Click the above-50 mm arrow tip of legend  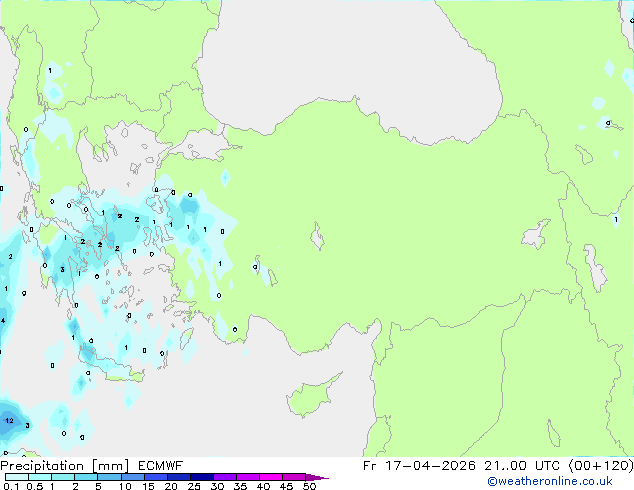317,477
